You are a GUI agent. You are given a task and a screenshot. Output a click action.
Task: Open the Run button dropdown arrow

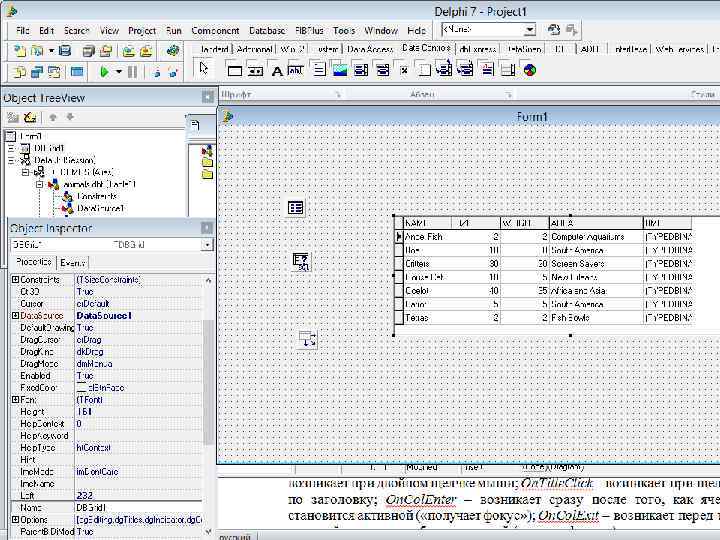(118, 72)
